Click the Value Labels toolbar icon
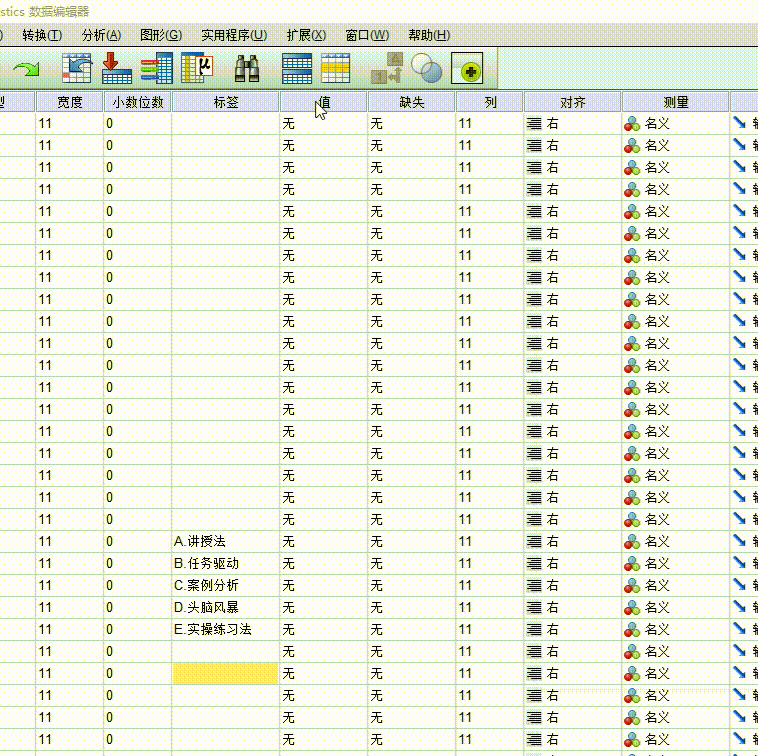The height and width of the screenshot is (756, 758). pos(386,68)
